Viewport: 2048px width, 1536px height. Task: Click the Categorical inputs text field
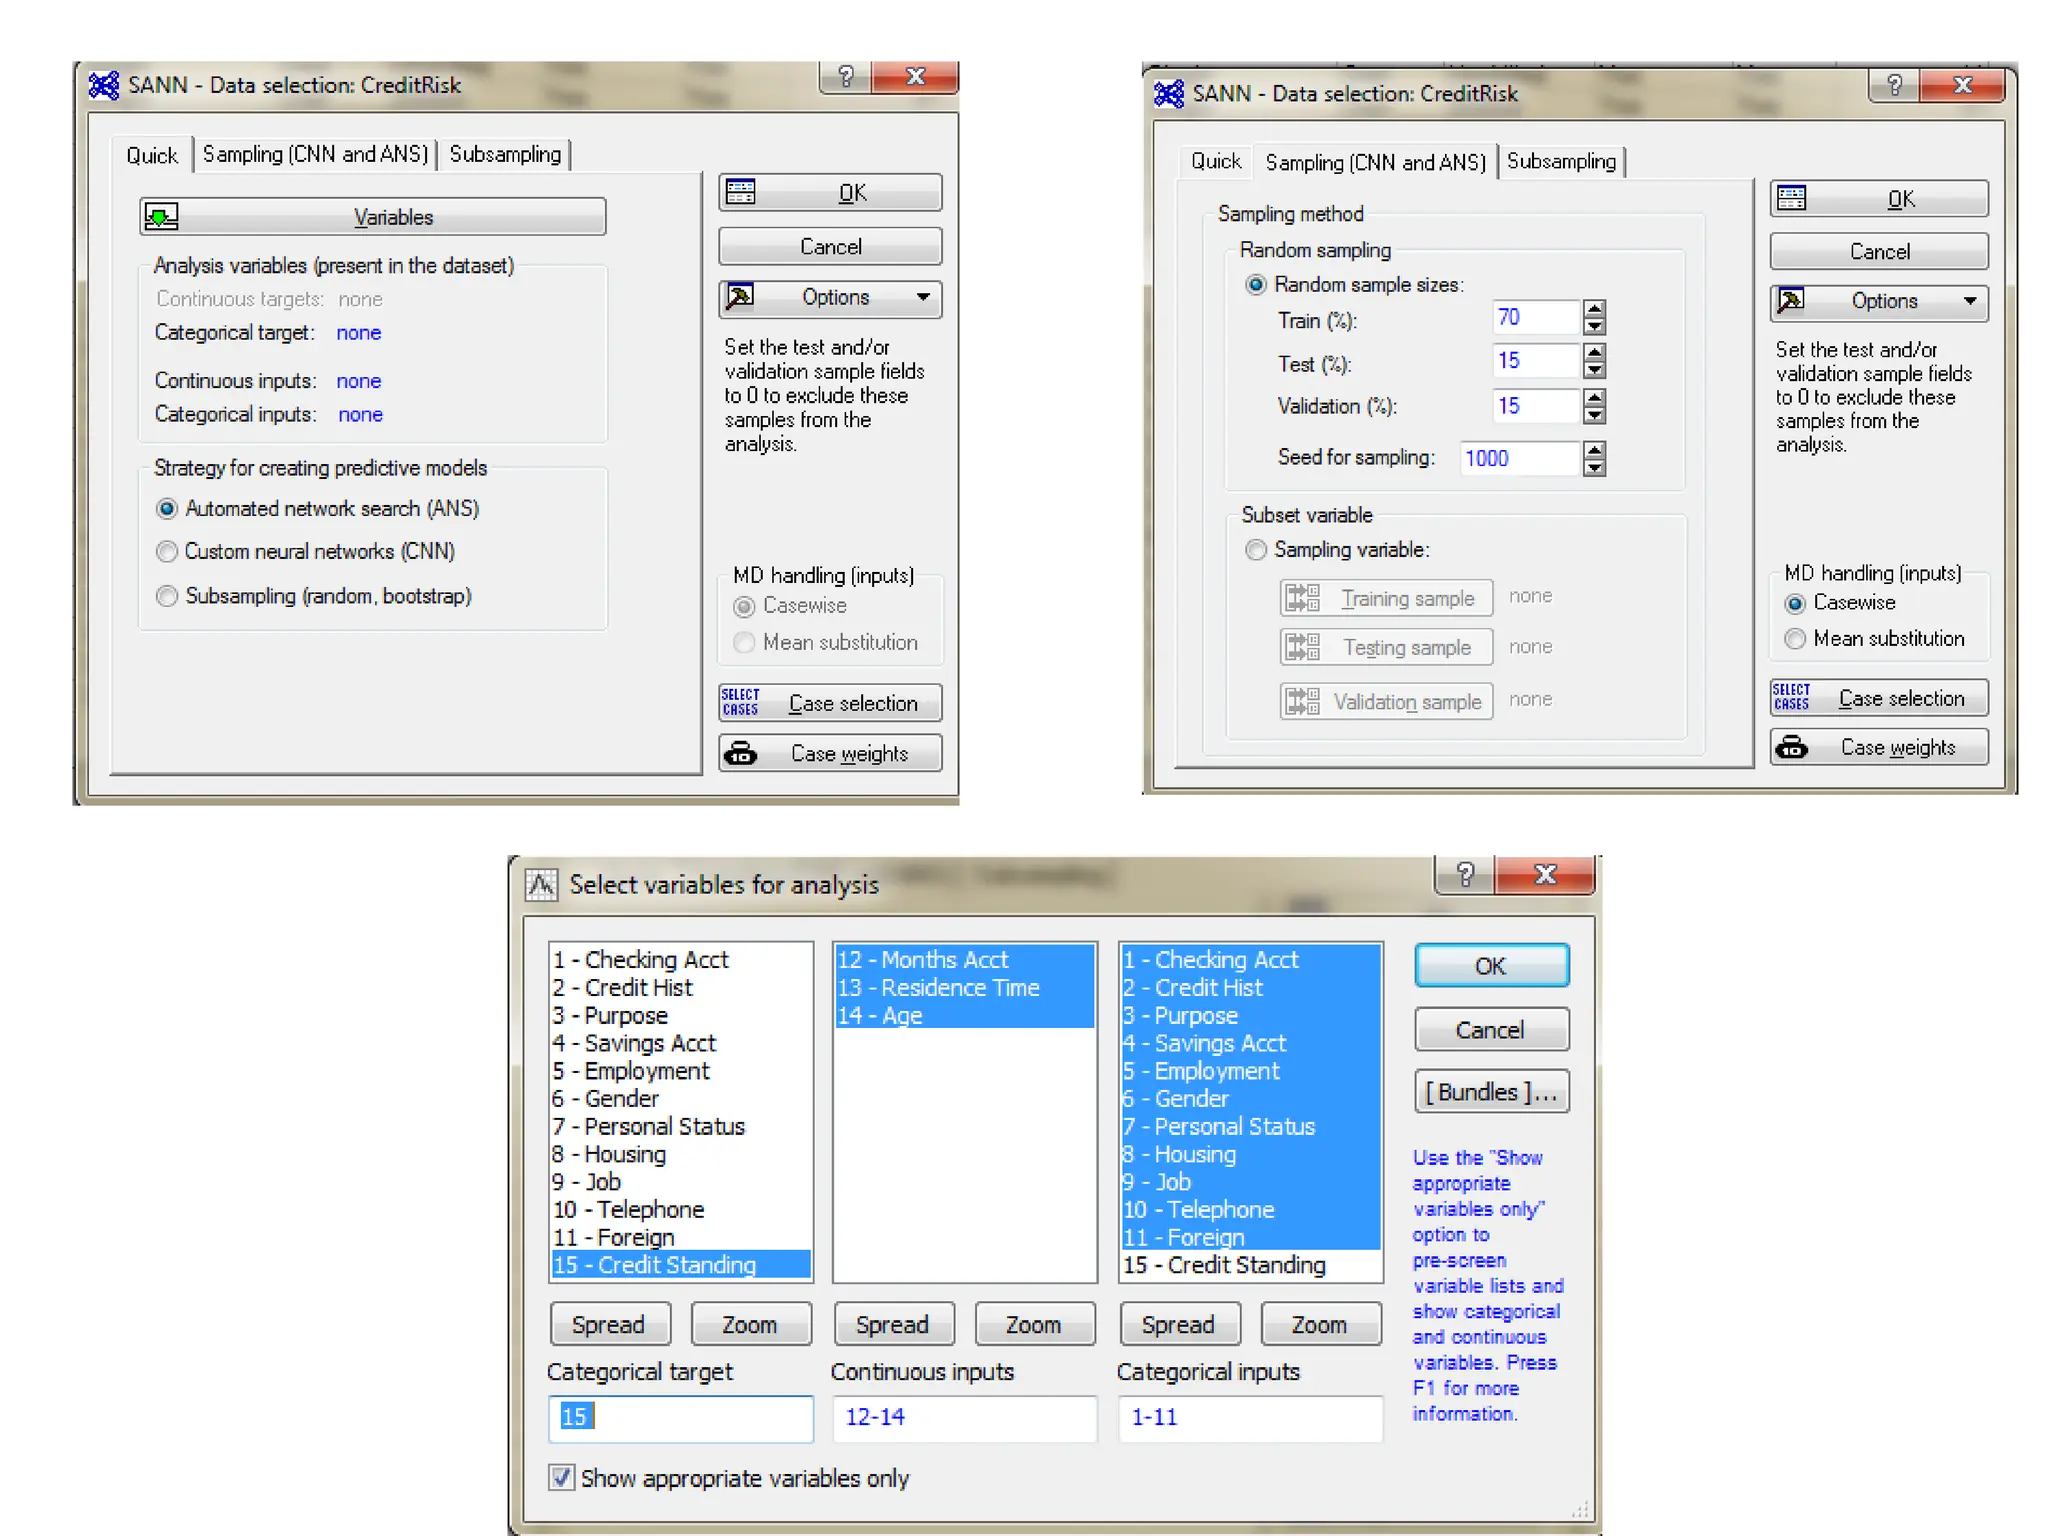click(x=1250, y=1417)
